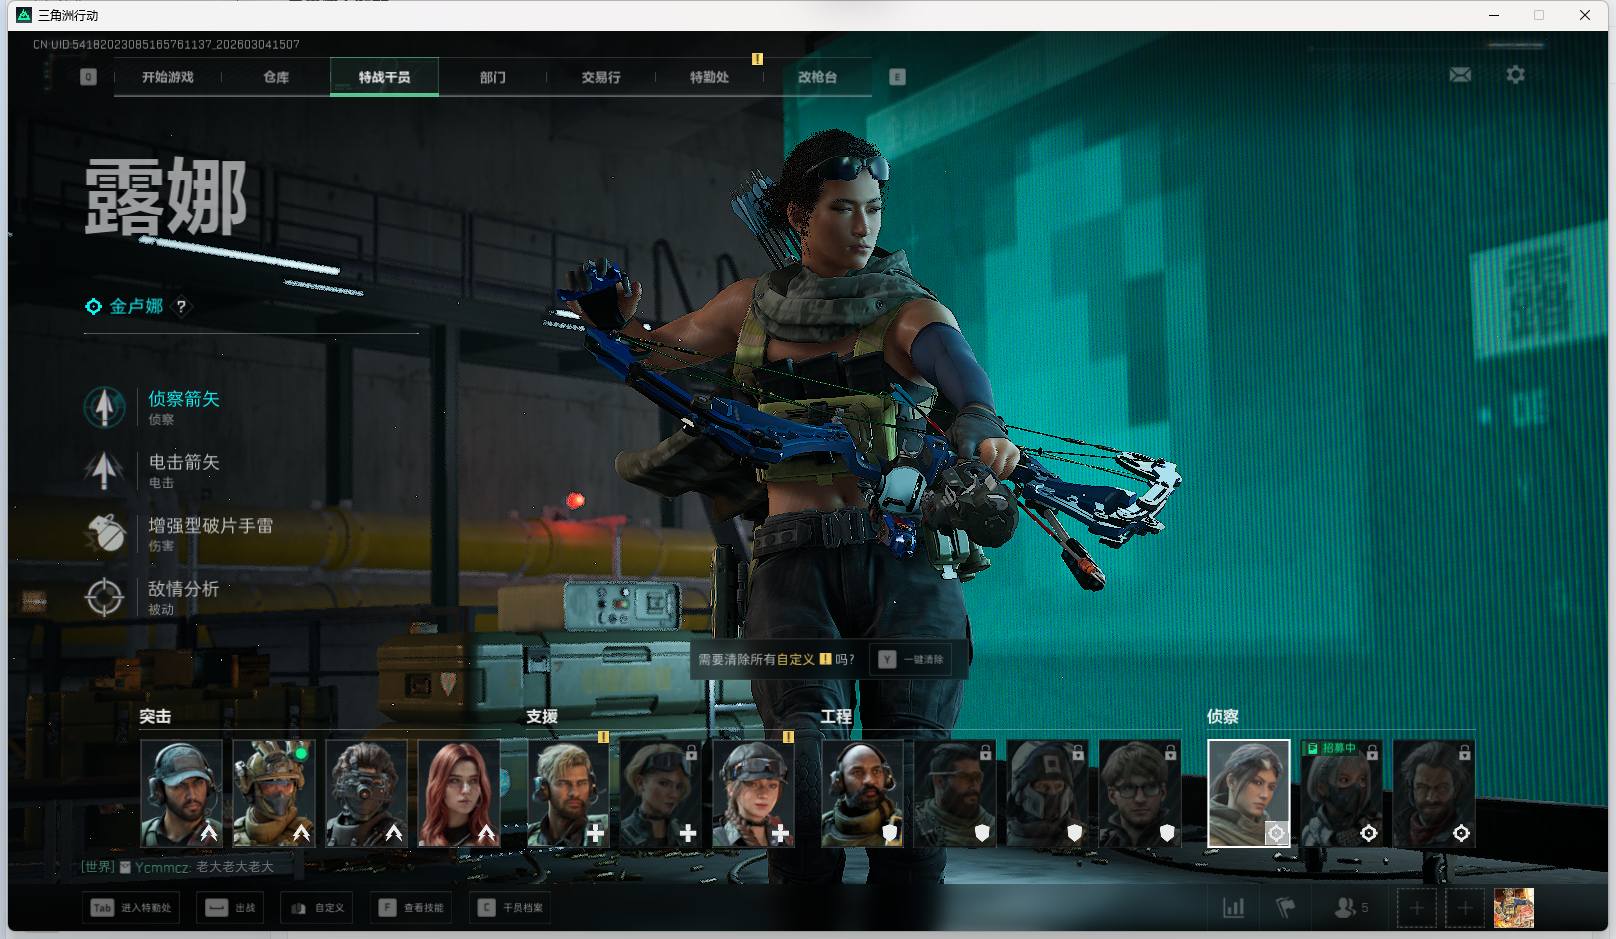Click the first empty teammate slot
Viewport: 1616px width, 939px height.
1416,908
